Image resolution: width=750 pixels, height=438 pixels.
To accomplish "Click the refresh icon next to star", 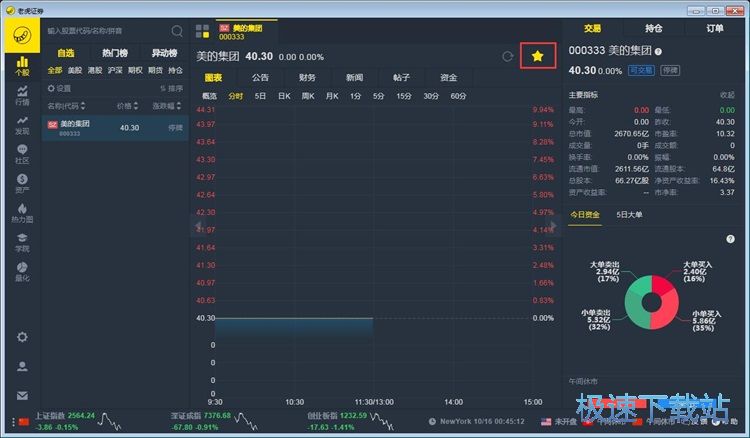I will [x=507, y=56].
